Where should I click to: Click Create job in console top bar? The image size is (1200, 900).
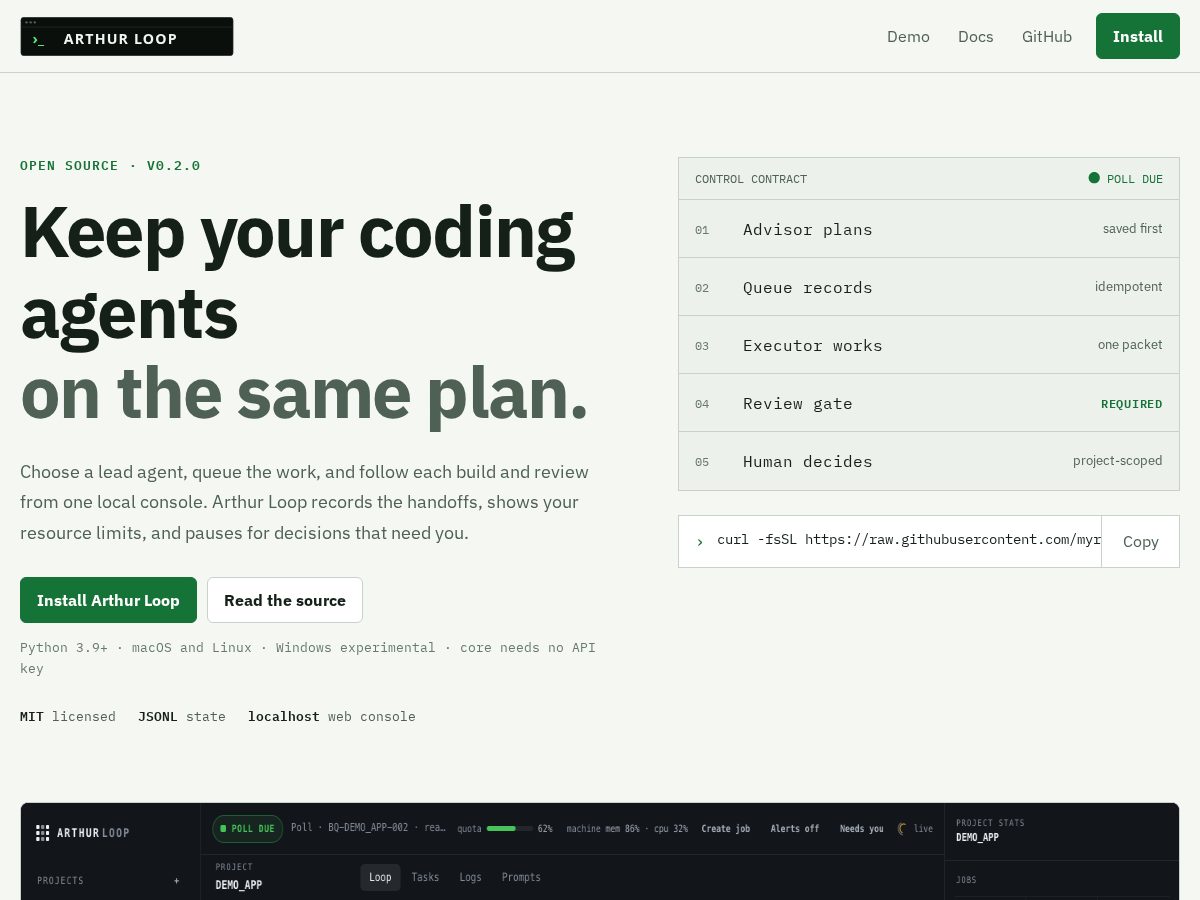pos(726,829)
